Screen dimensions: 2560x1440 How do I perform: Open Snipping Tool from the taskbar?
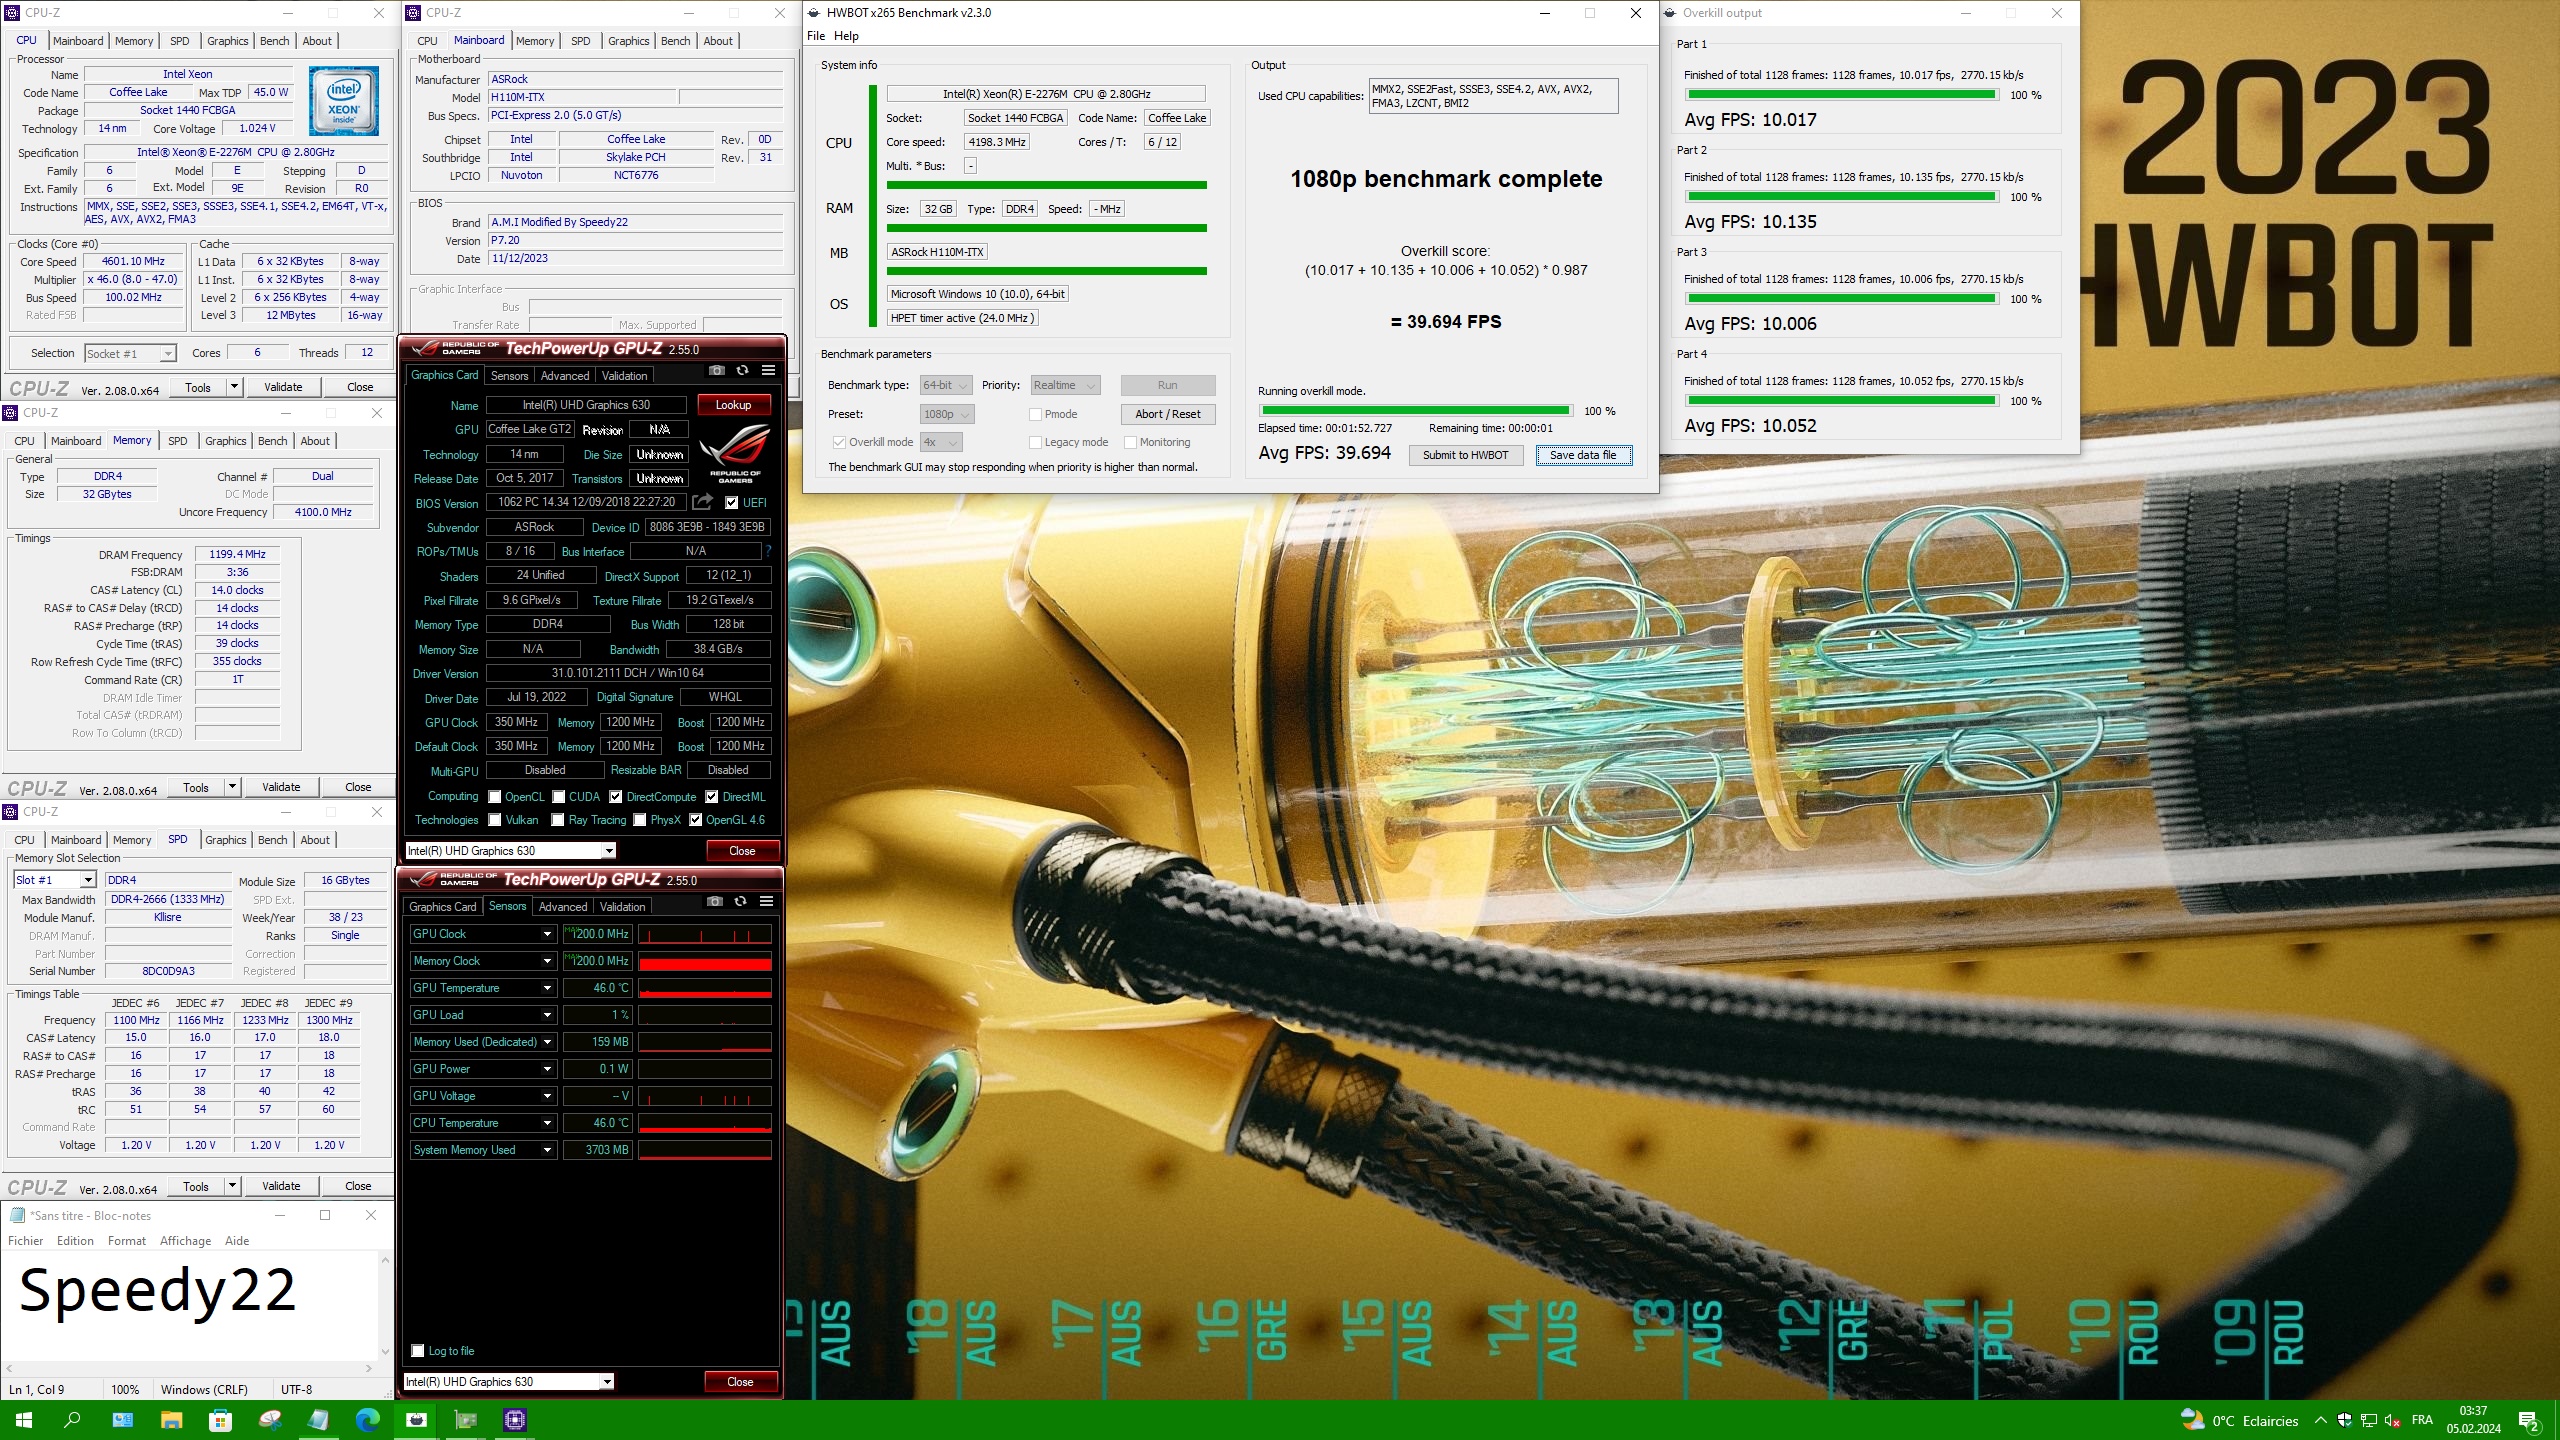click(x=269, y=1420)
